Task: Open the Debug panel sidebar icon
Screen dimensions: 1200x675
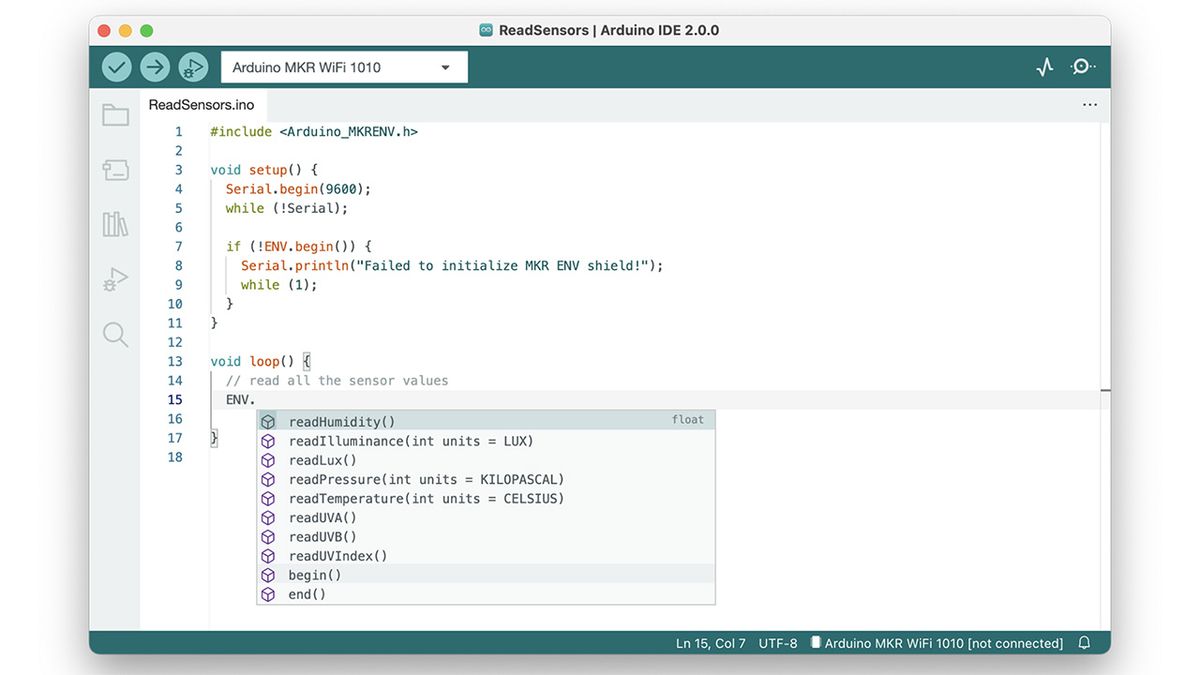Action: 115,280
